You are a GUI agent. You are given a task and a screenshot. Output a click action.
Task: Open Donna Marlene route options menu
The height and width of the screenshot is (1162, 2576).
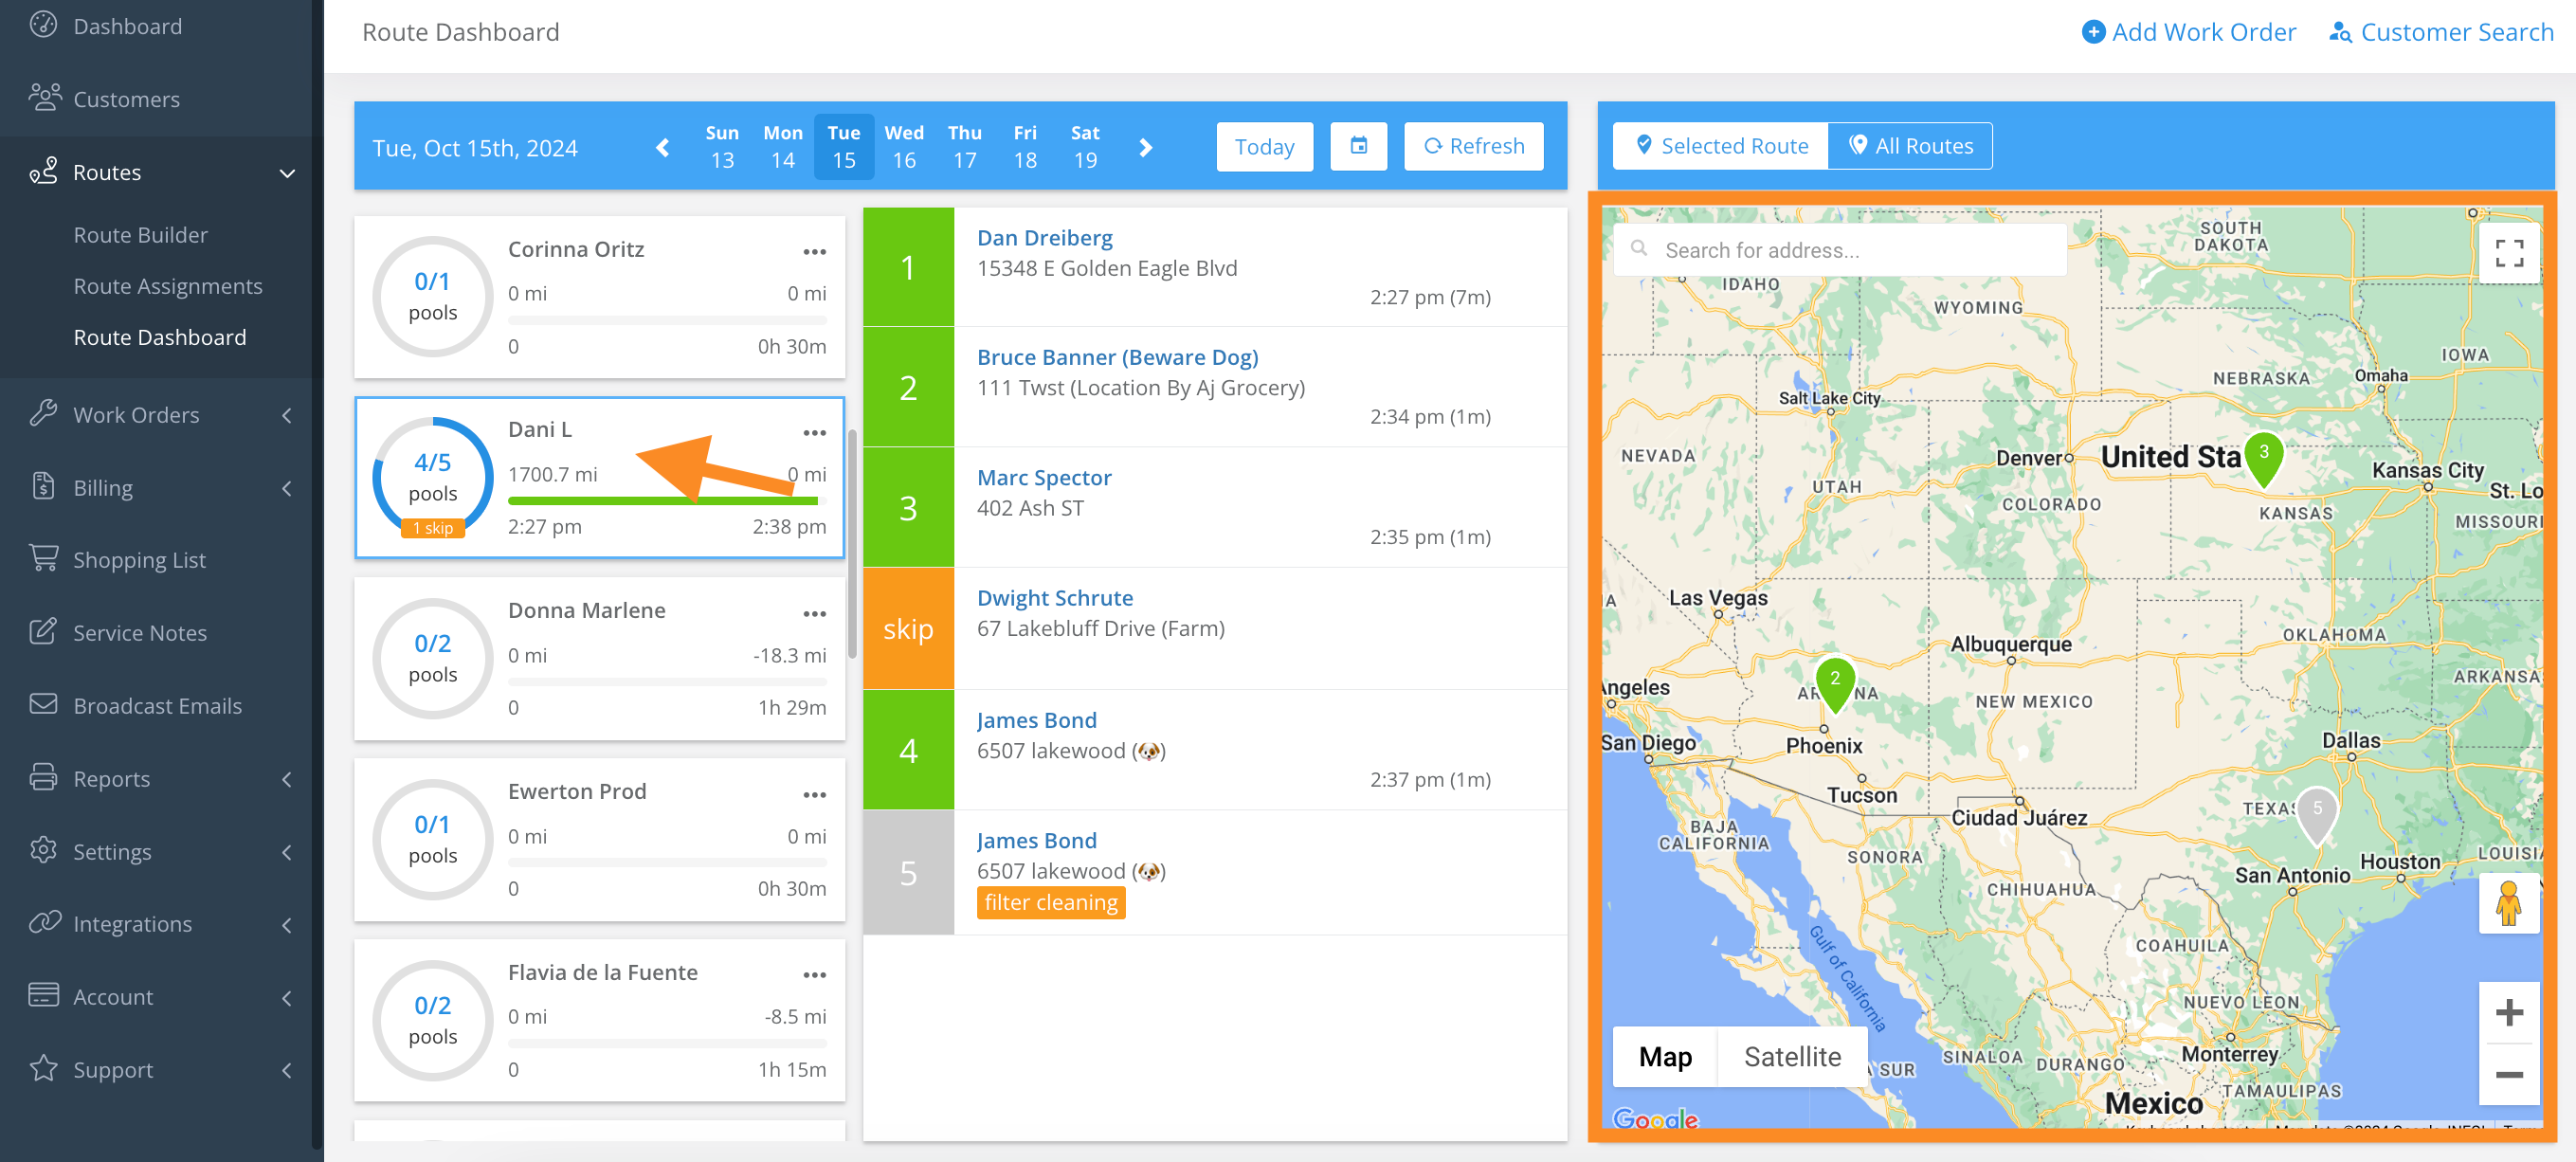(814, 613)
